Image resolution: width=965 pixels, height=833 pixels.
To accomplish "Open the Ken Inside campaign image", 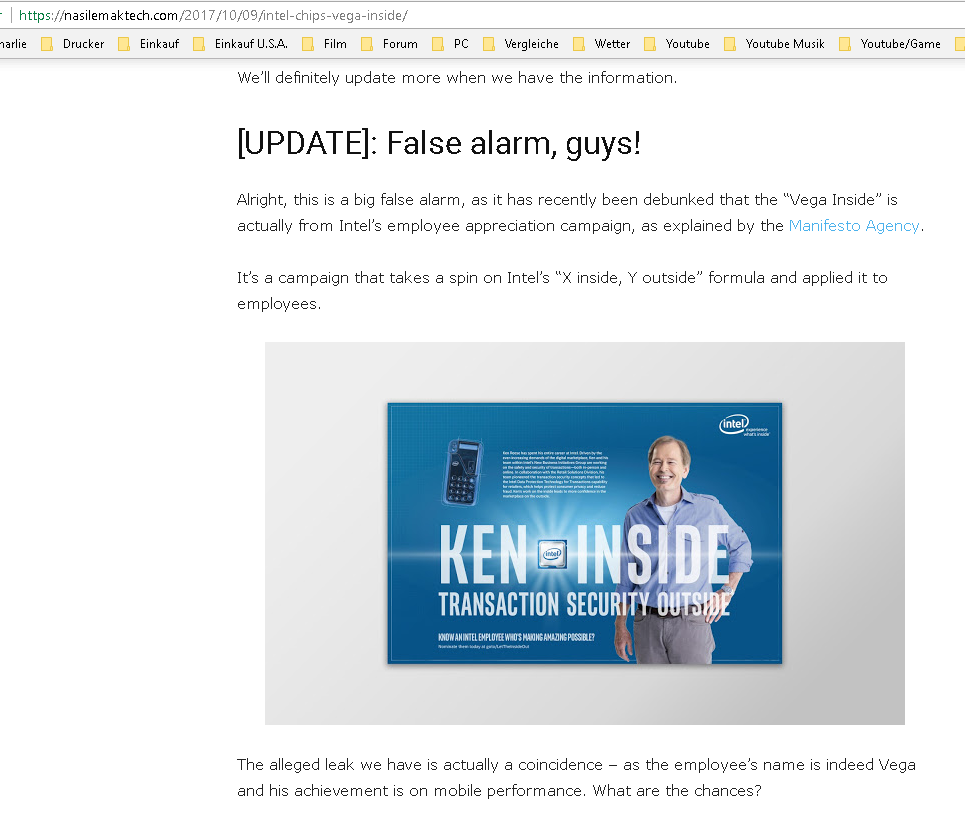I will 585,533.
